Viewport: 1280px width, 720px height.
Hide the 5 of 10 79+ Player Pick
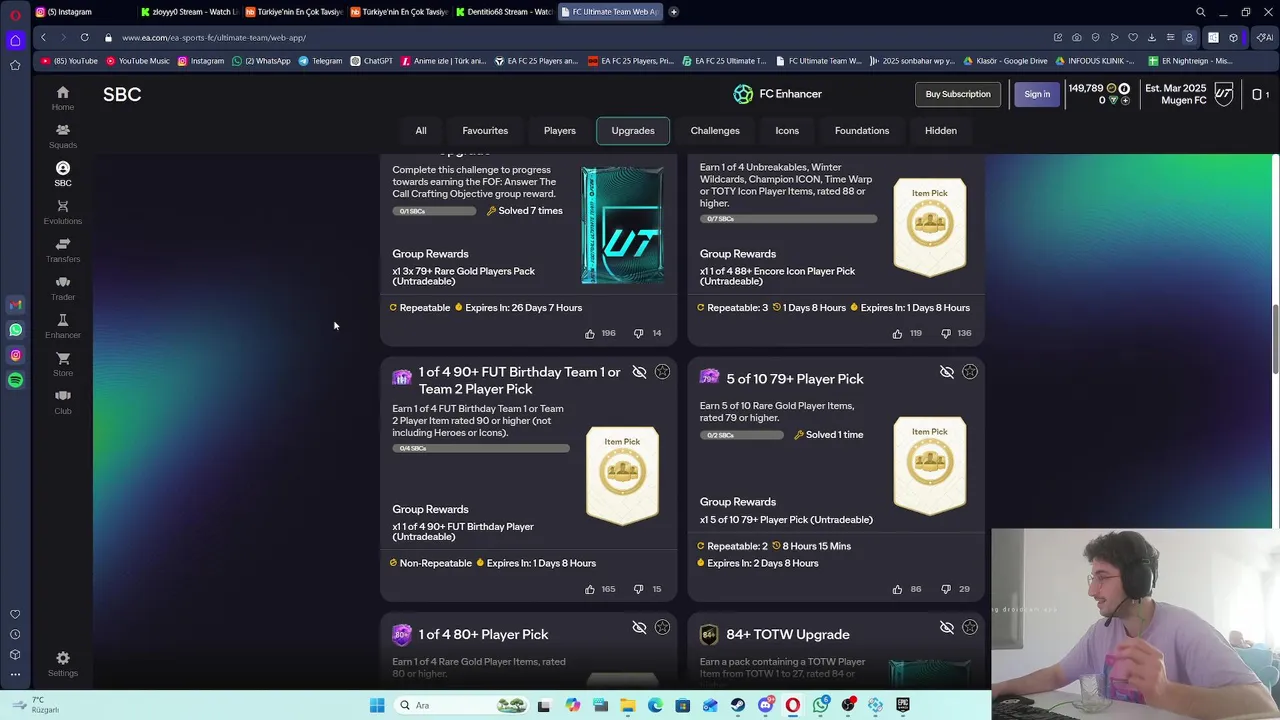pyautogui.click(x=947, y=372)
